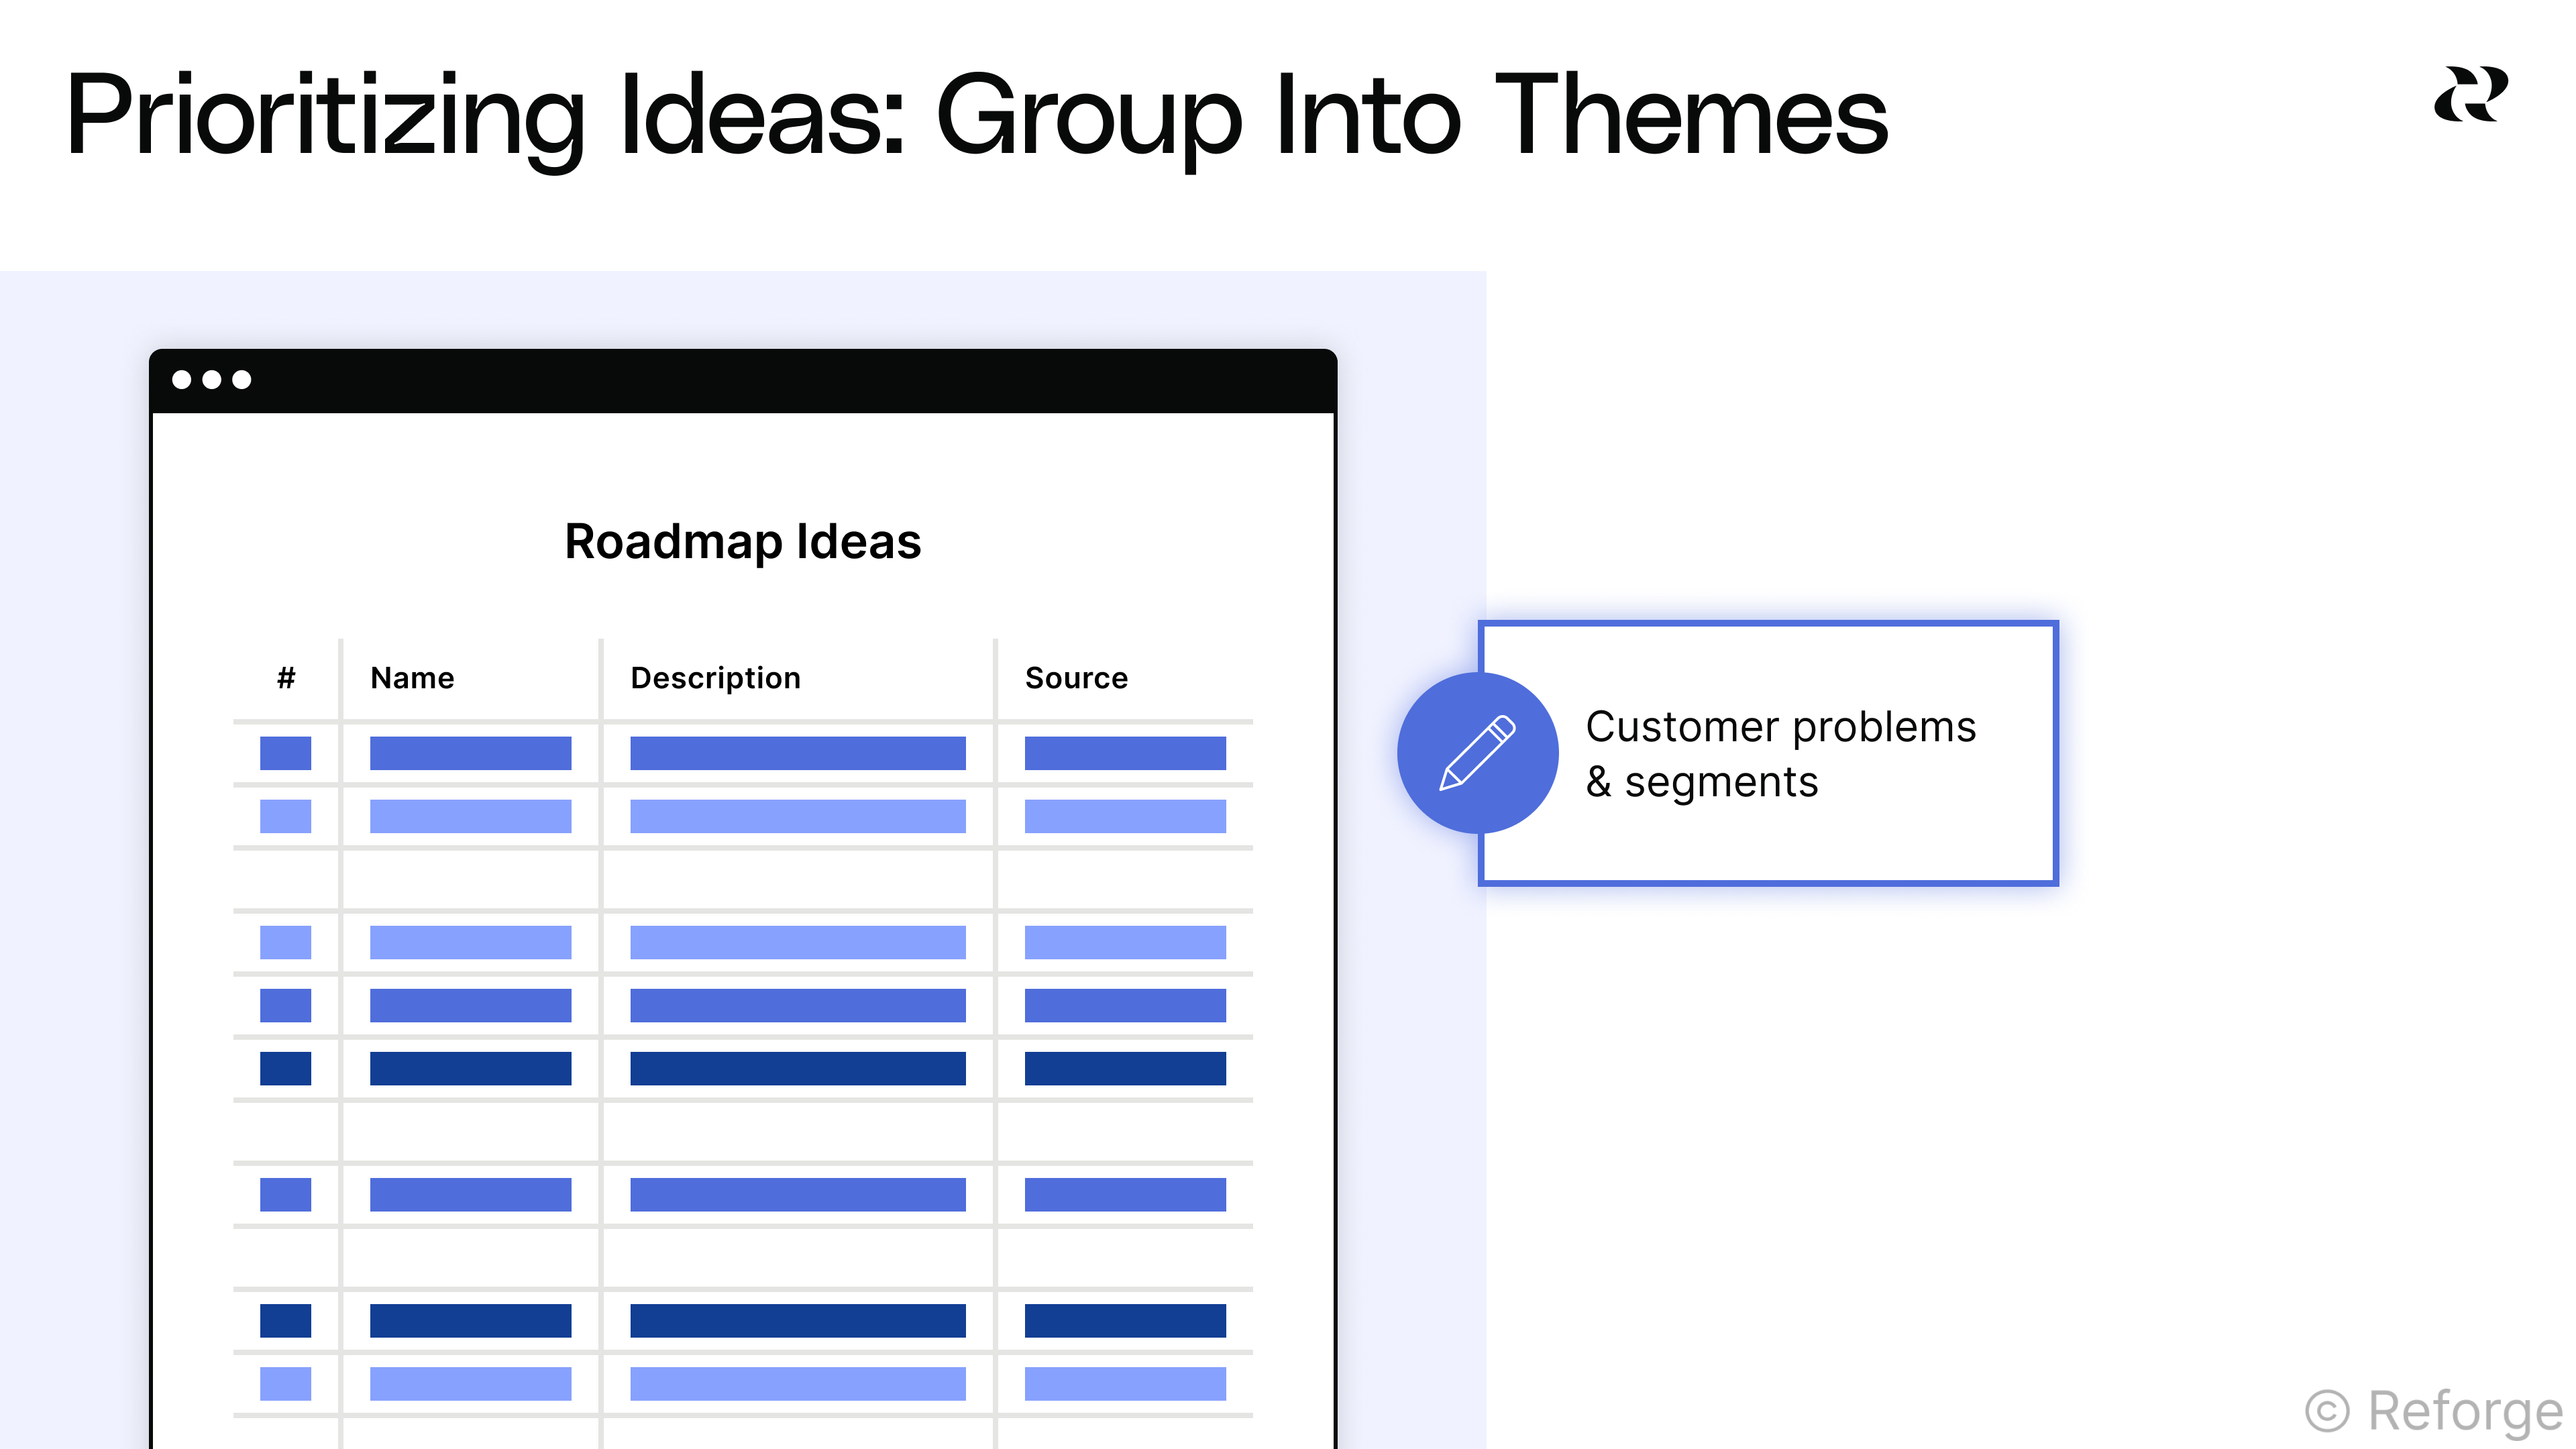This screenshot has height=1449, width=2576.
Task: Click second row's light blue Source bar
Action: [x=1125, y=816]
